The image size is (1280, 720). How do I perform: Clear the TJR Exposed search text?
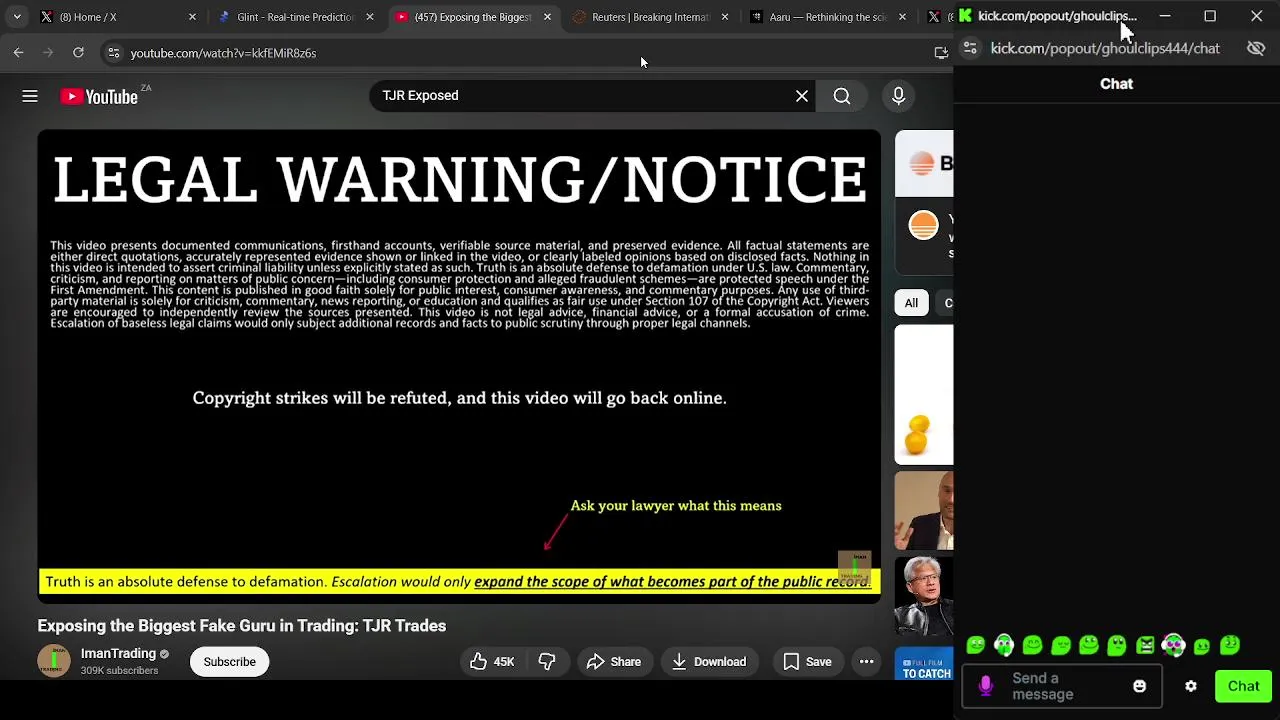click(x=802, y=96)
